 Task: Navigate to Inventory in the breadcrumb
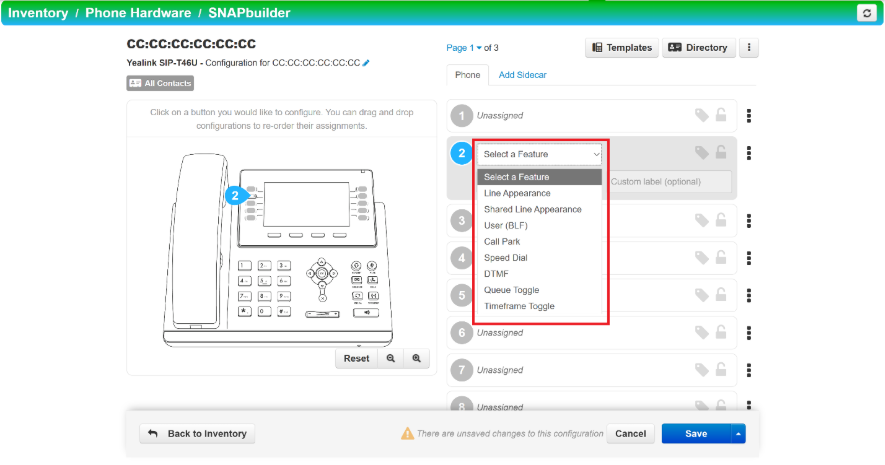(x=38, y=12)
